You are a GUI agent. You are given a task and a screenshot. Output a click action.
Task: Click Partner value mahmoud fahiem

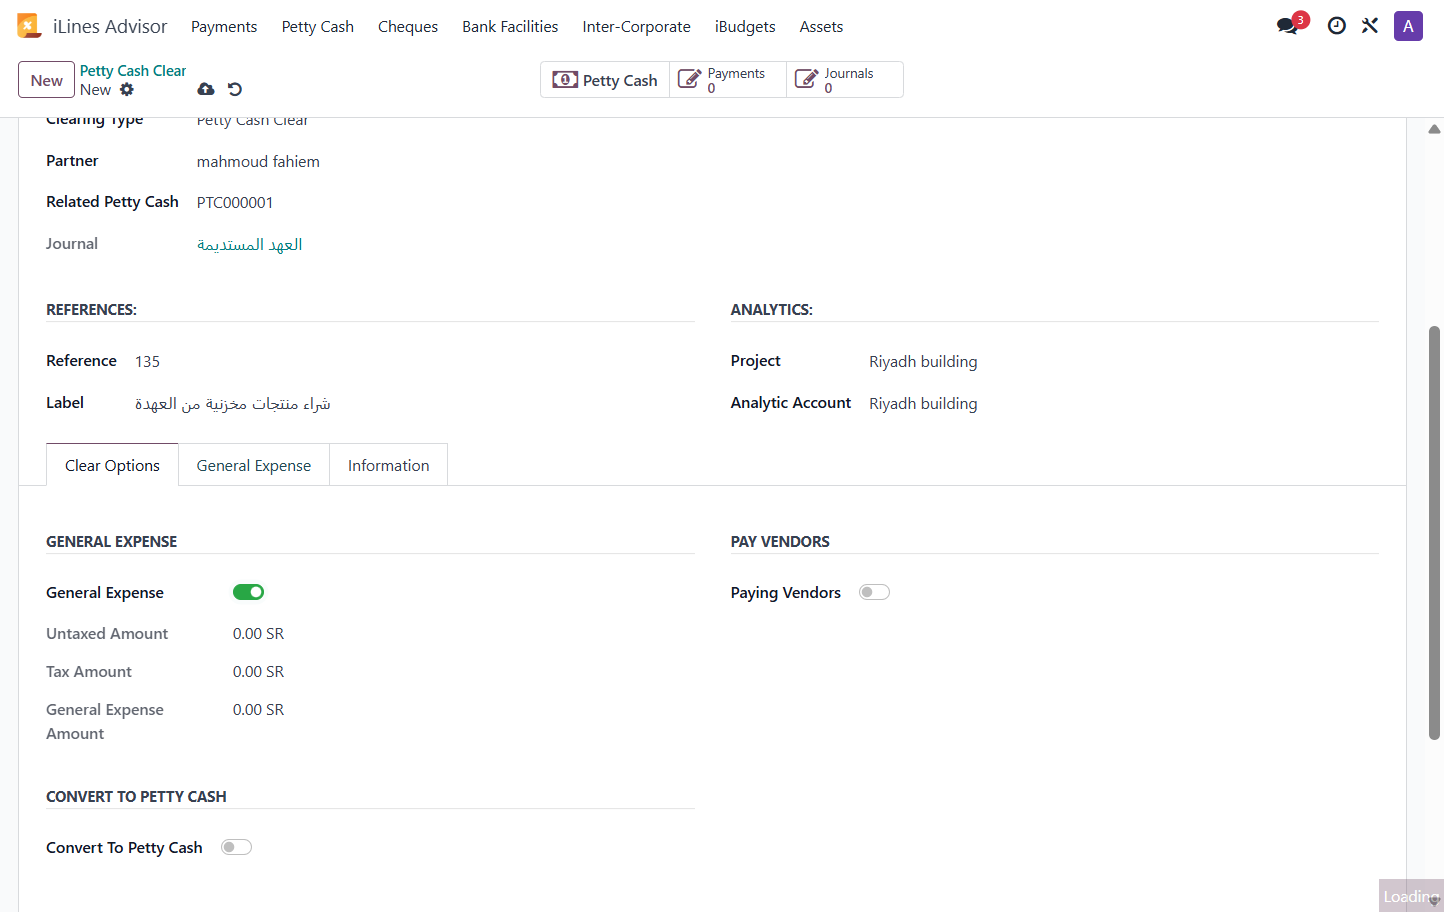pos(258,161)
